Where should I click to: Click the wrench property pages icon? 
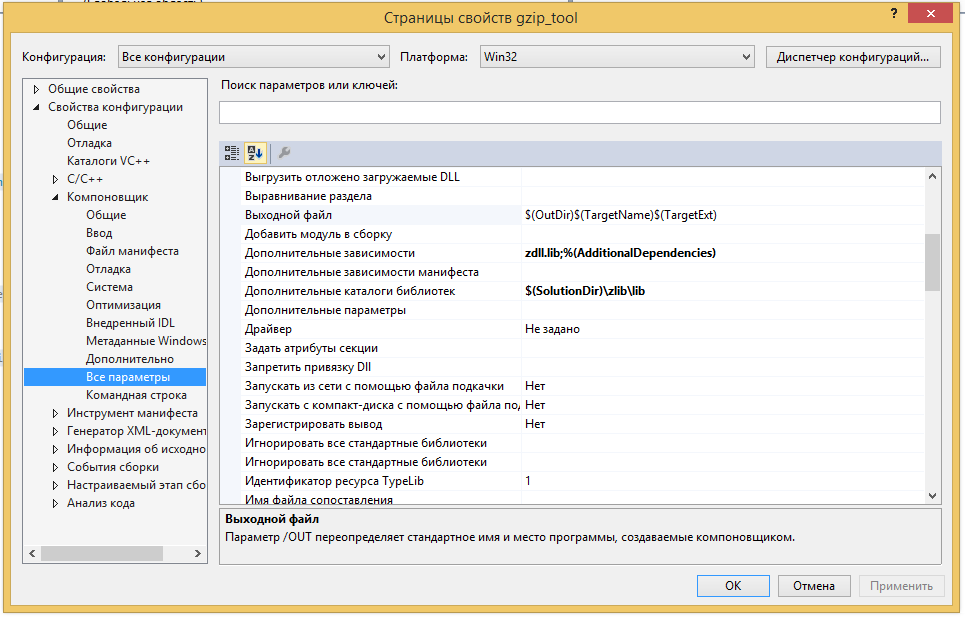[284, 153]
